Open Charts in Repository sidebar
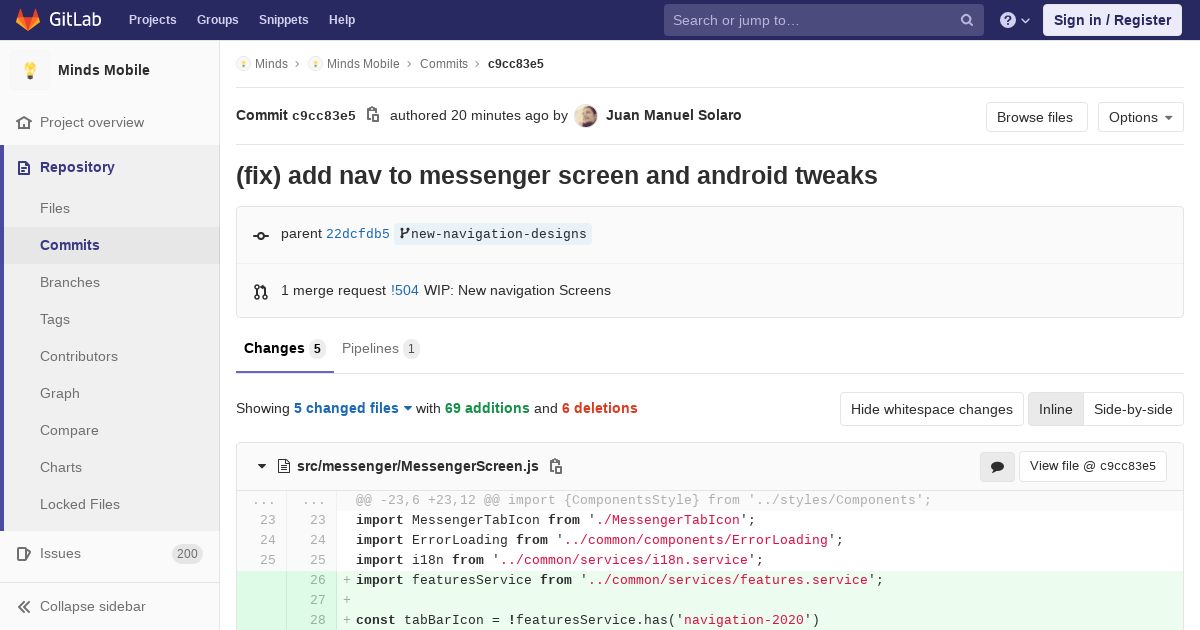1200x630 pixels. (61, 467)
